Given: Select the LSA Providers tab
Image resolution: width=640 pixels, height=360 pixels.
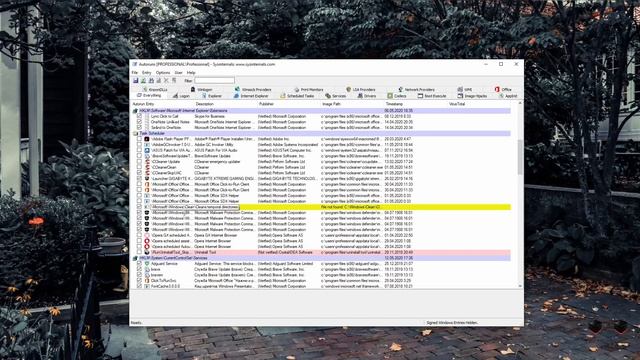Looking at the screenshot, I should coord(361,89).
